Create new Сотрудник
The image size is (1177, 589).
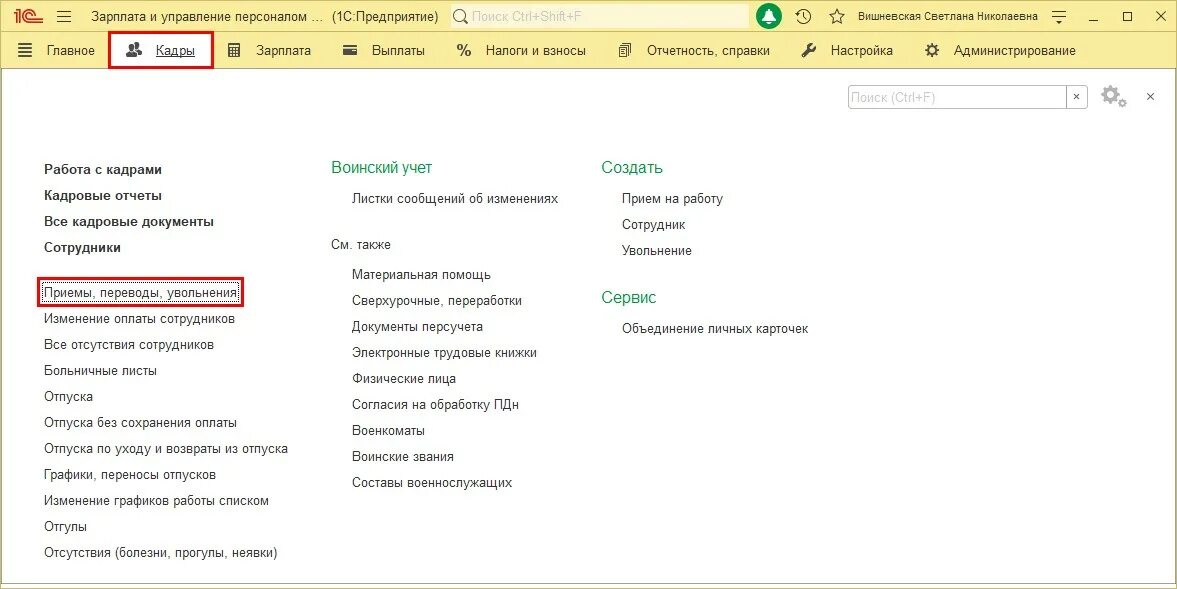[x=653, y=224]
